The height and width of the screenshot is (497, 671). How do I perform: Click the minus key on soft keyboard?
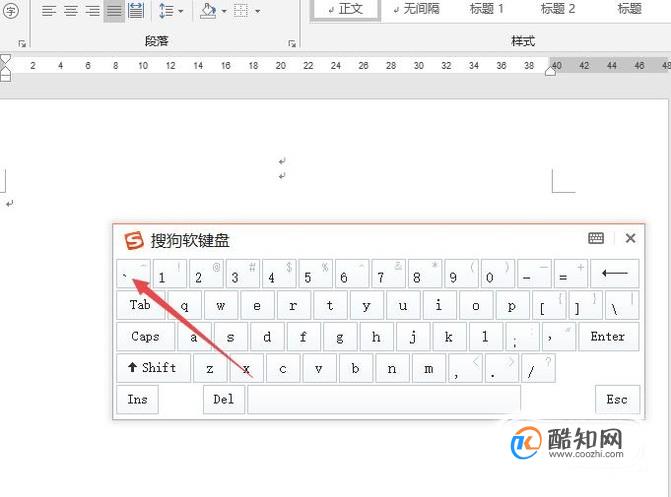pyautogui.click(x=534, y=273)
